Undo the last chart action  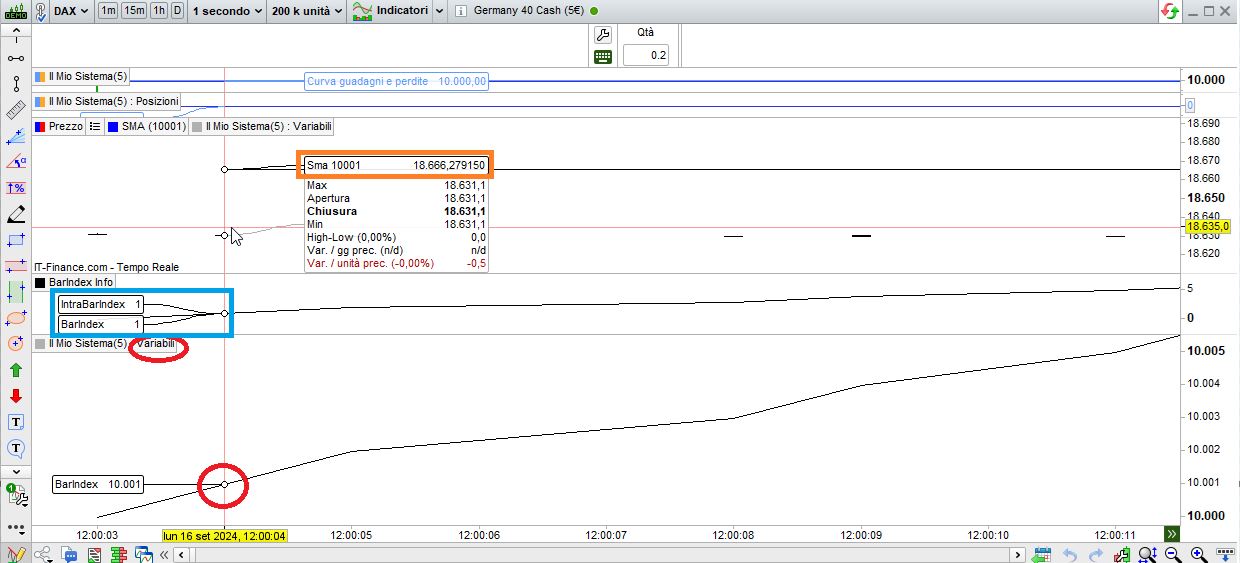[x=1070, y=554]
